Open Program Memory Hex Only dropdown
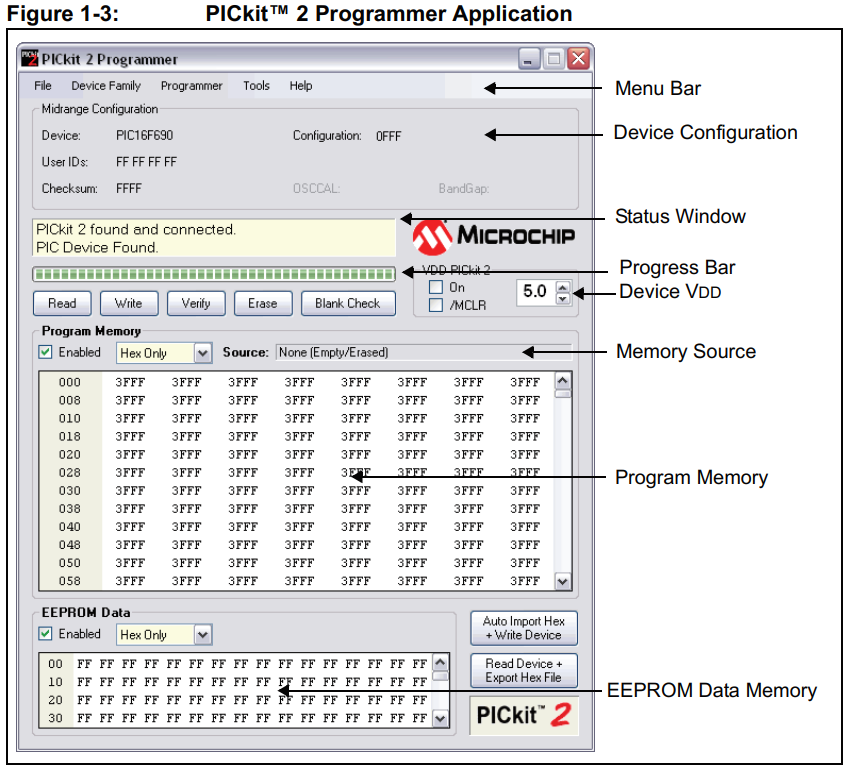This screenshot has height=778, width=859. pyautogui.click(x=203, y=353)
